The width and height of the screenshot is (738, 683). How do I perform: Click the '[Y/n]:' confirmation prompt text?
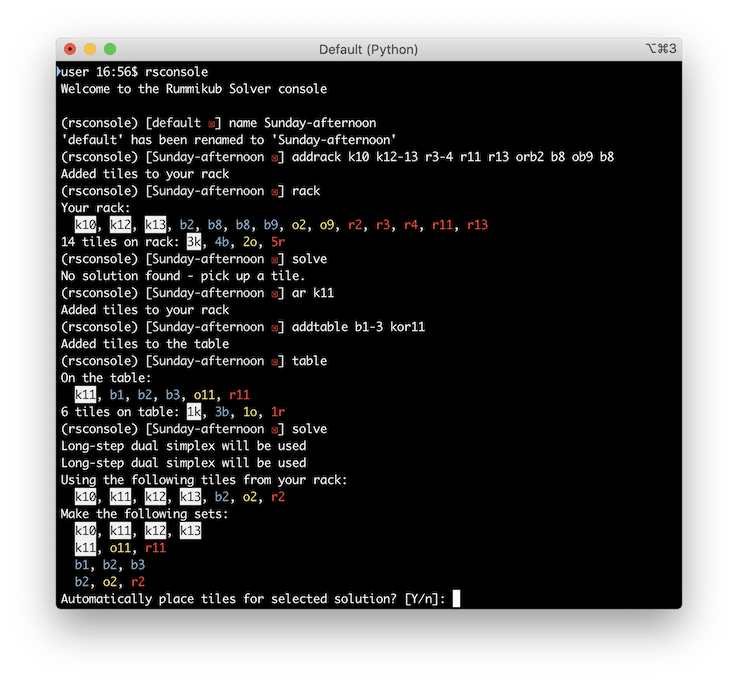(425, 599)
